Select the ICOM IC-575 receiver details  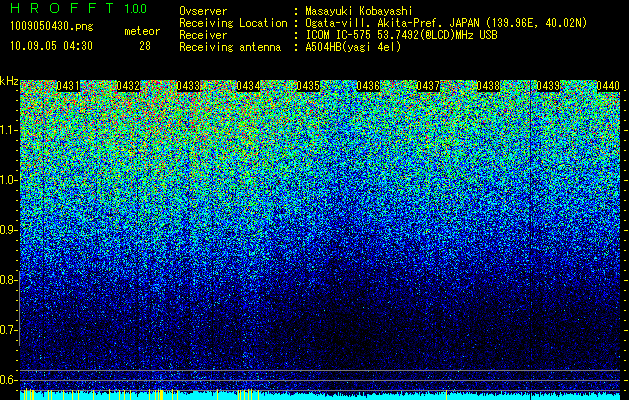coord(401,35)
